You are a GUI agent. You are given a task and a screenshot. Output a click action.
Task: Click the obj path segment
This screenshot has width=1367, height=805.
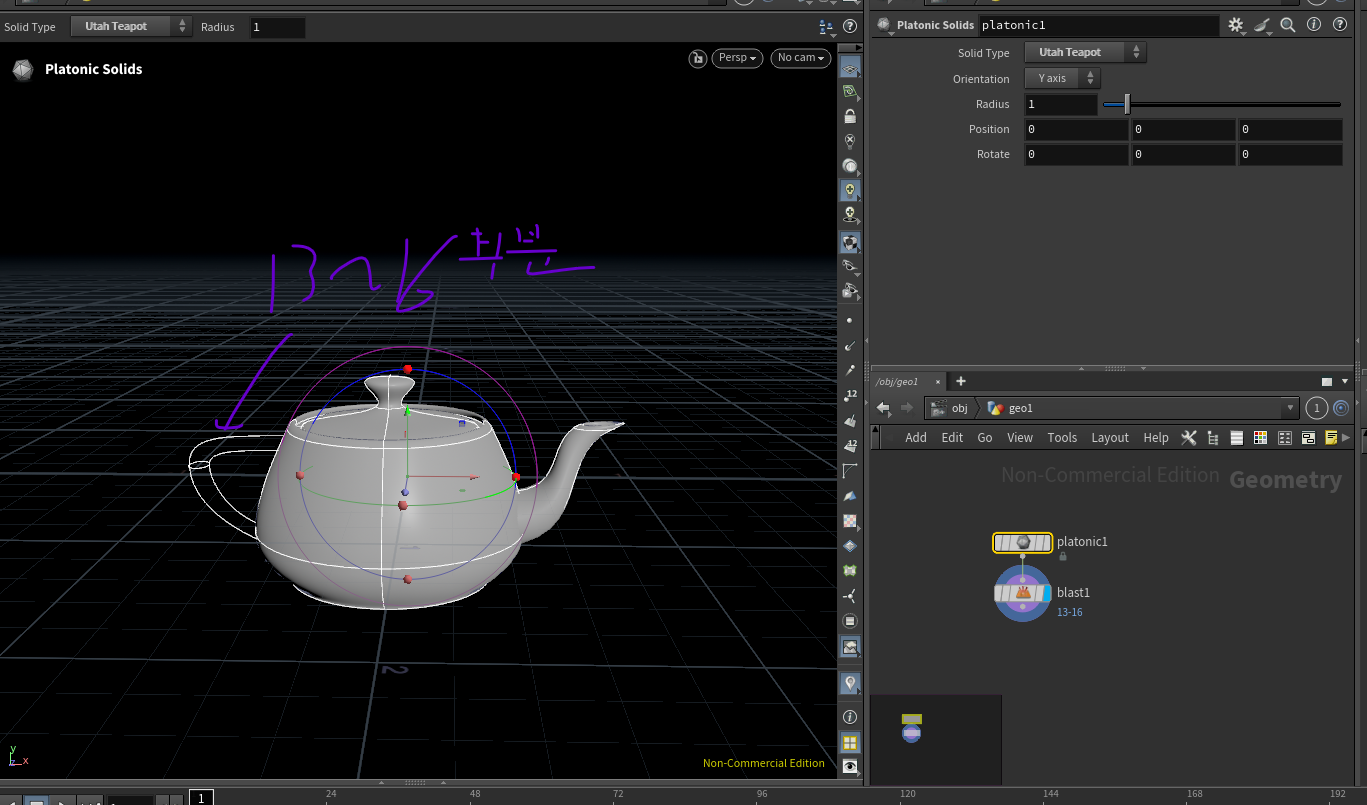coord(950,408)
